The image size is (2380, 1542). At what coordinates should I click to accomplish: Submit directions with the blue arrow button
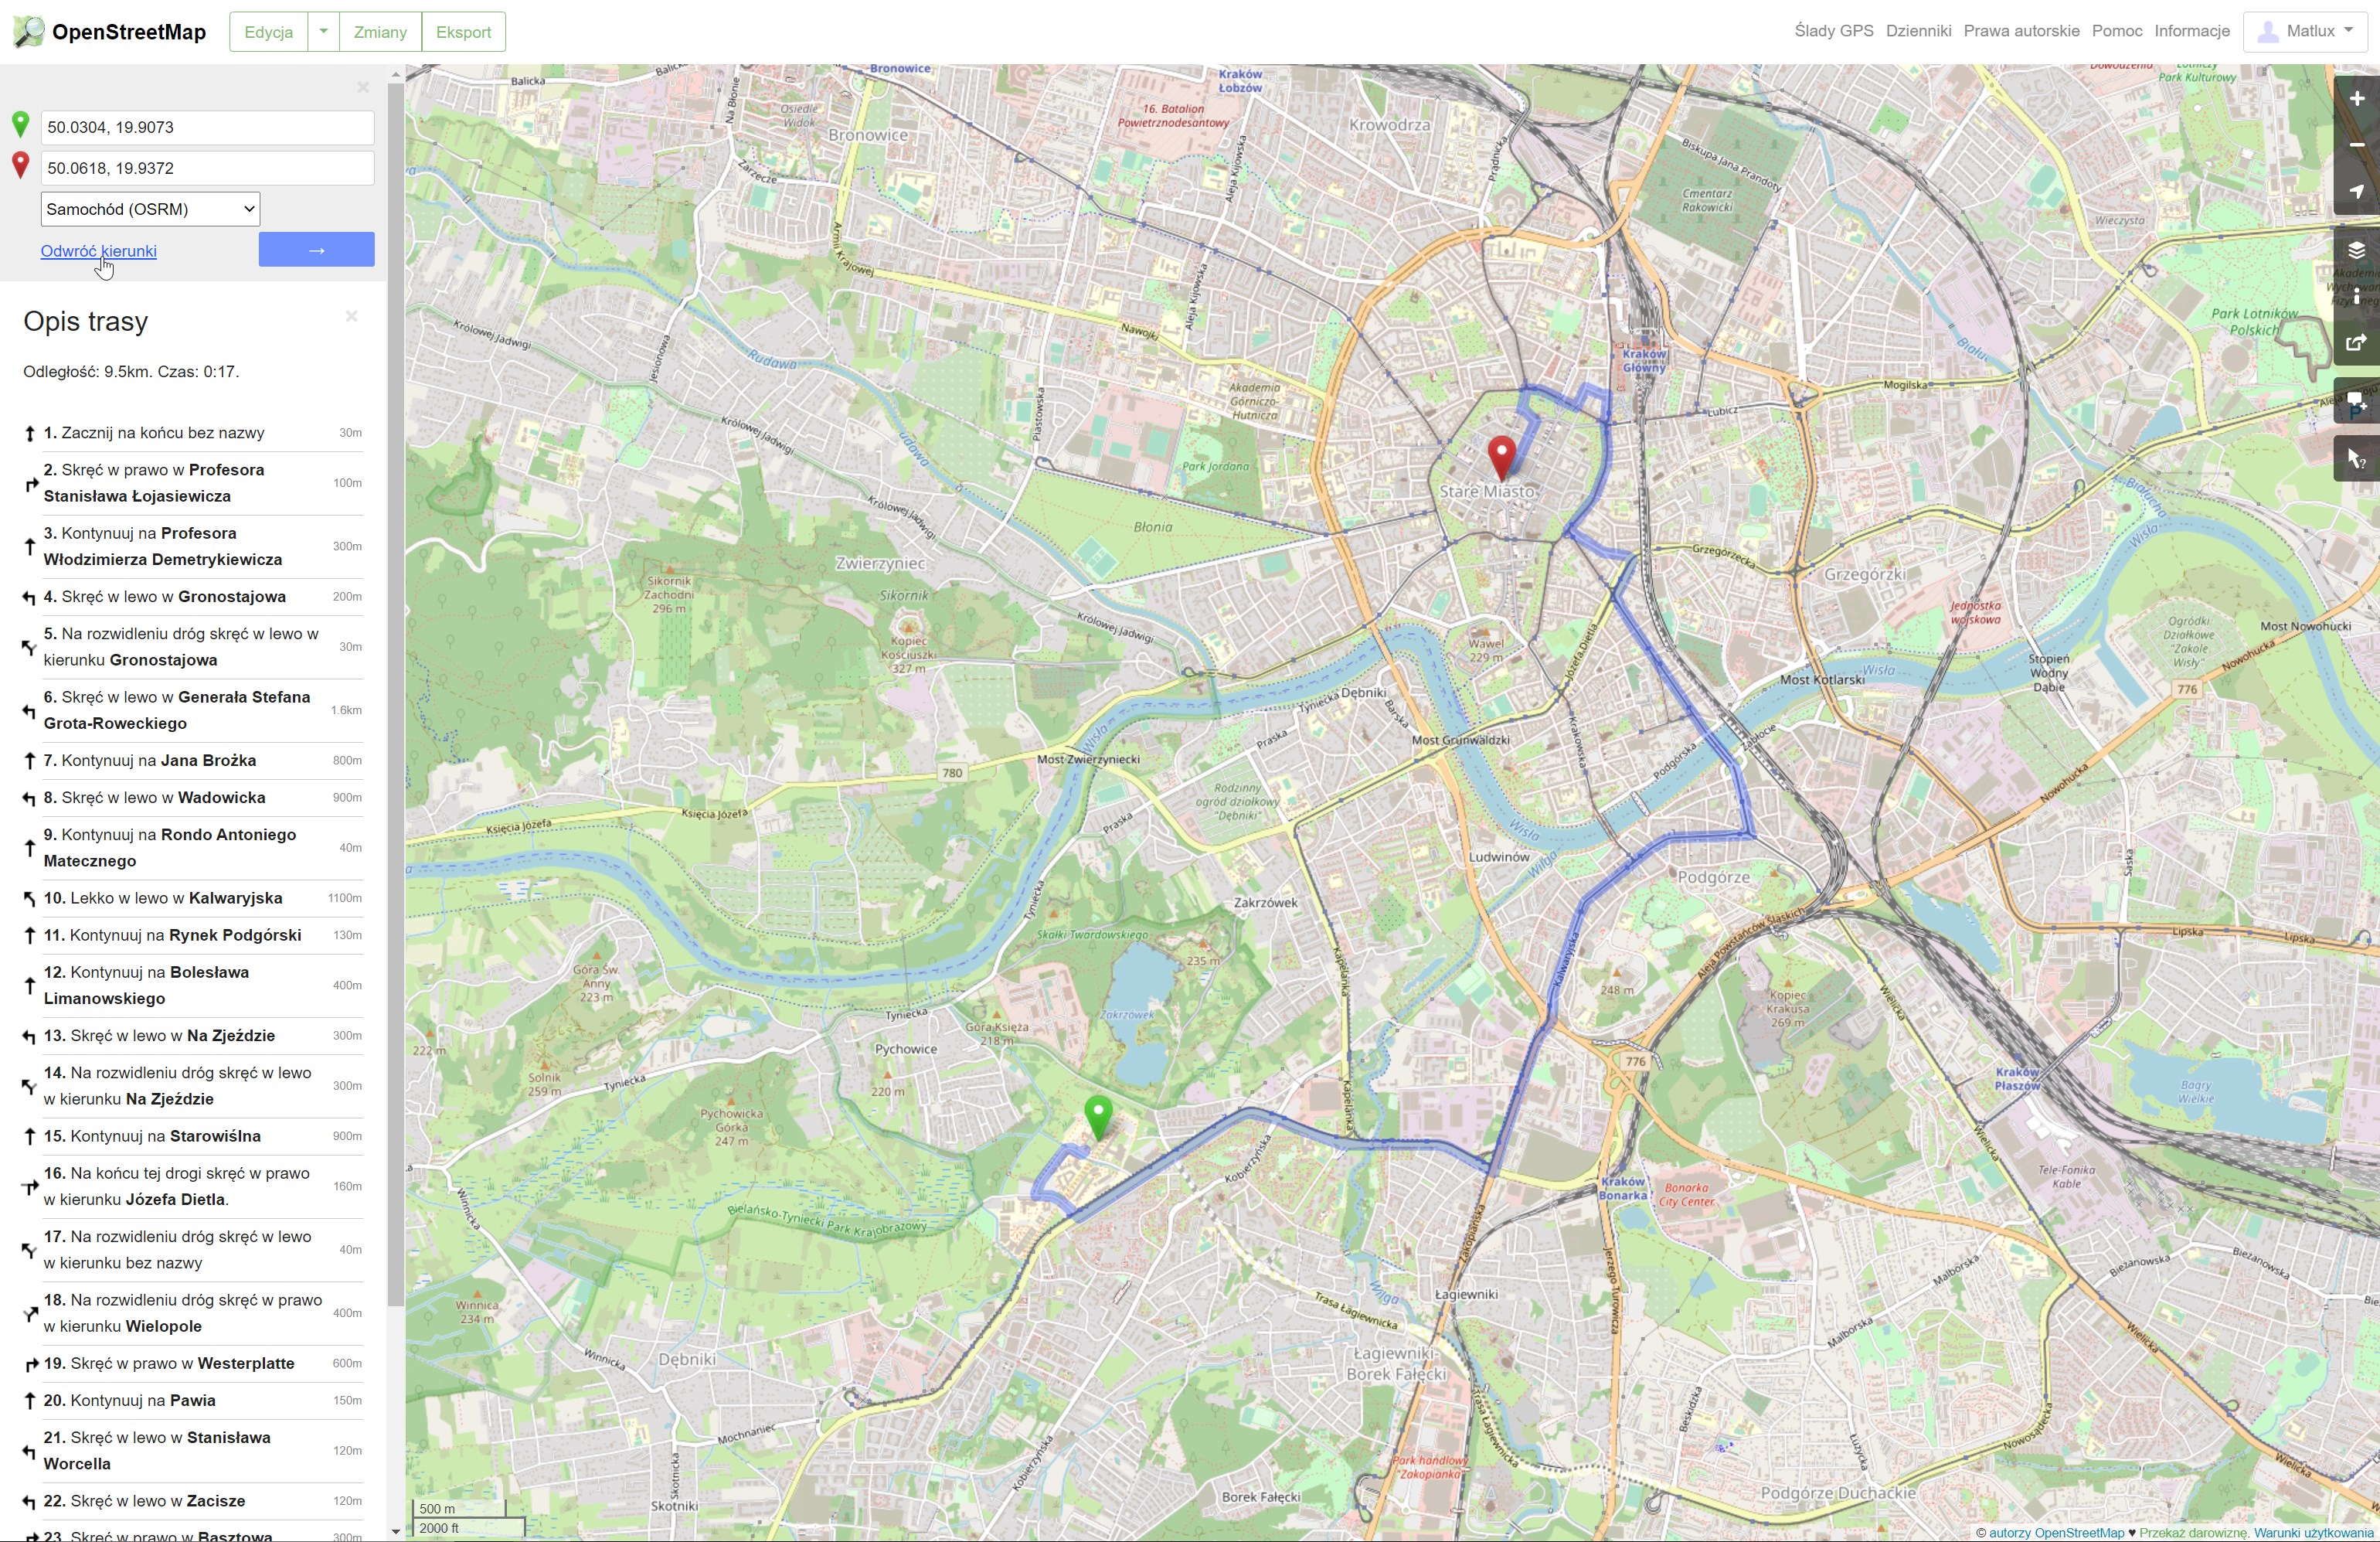[x=316, y=249]
